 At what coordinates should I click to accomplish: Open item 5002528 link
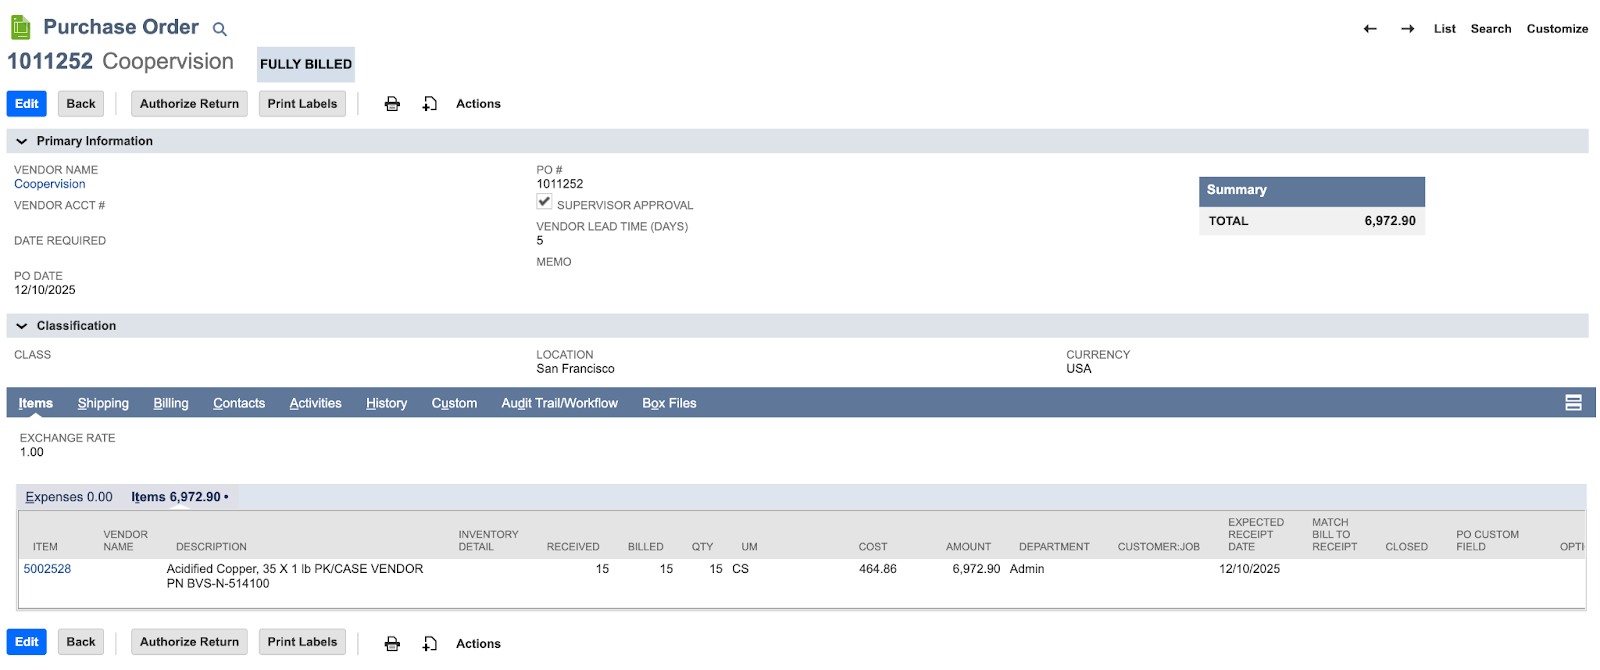(47, 569)
